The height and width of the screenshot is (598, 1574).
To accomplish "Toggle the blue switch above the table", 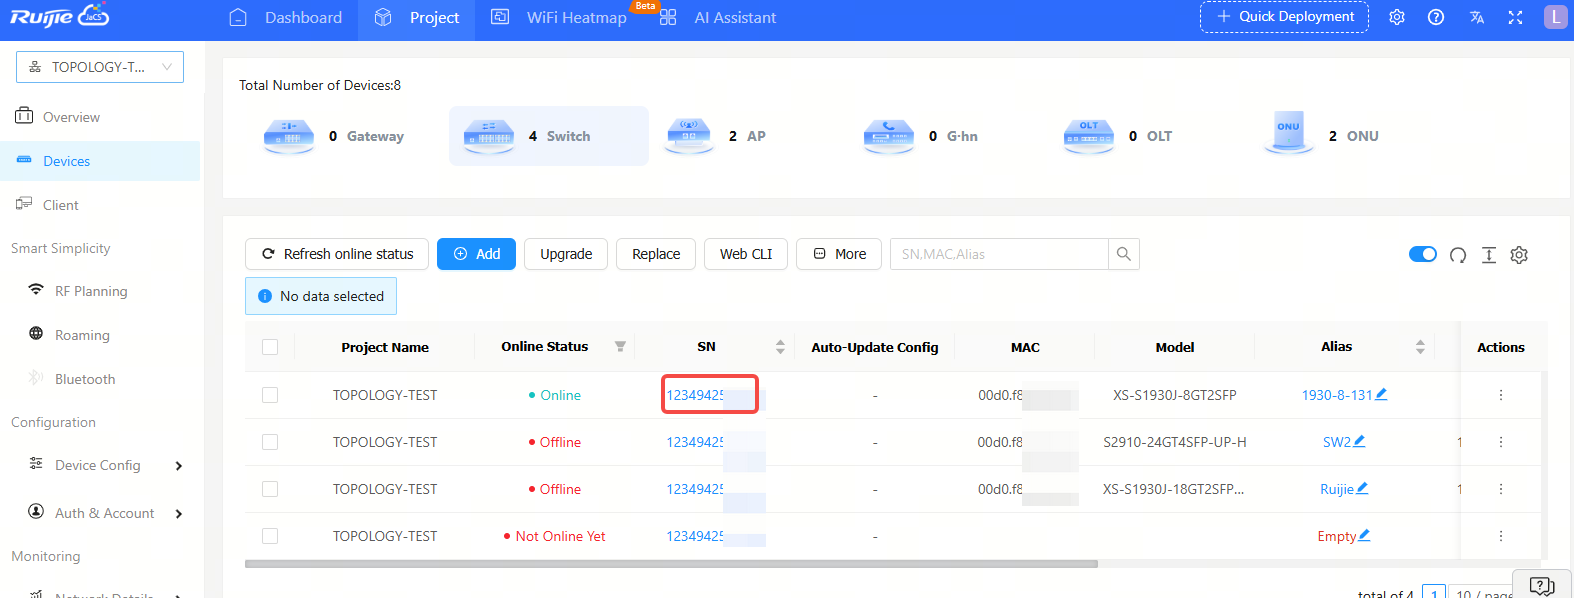I will click(x=1422, y=254).
